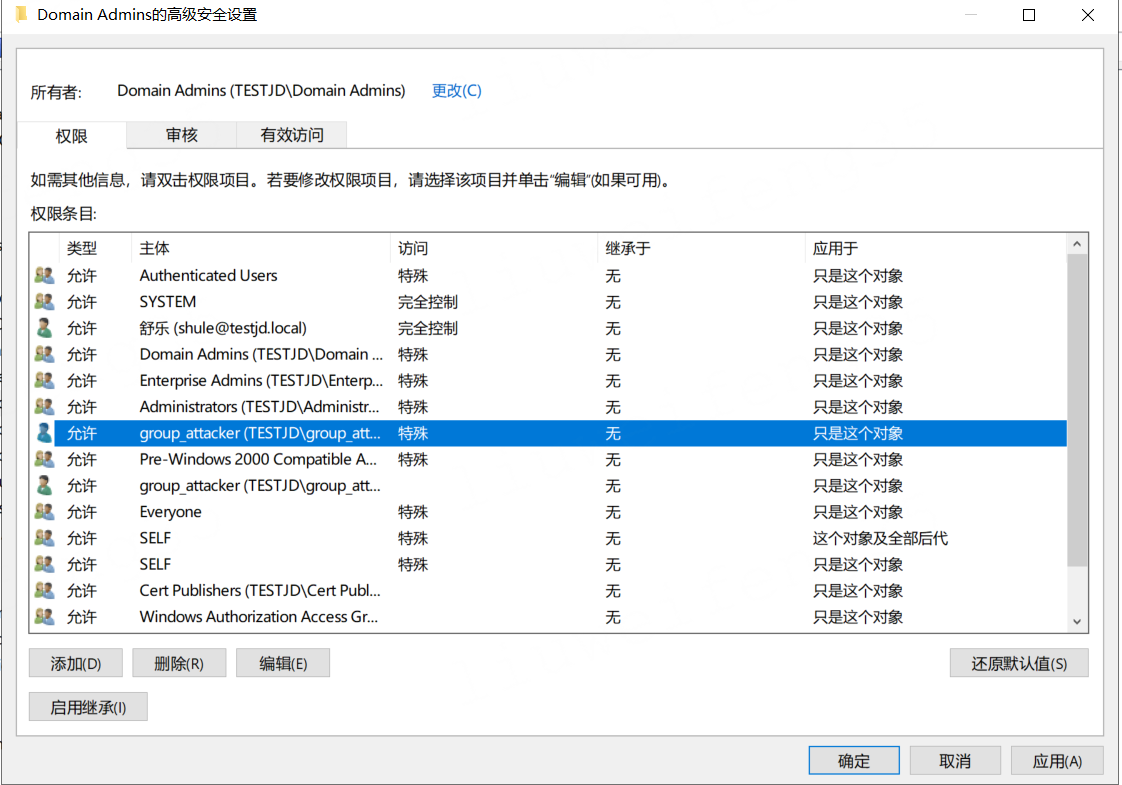Click the group icon in the Domain Admins row
1122x785 pixels.
click(x=44, y=354)
